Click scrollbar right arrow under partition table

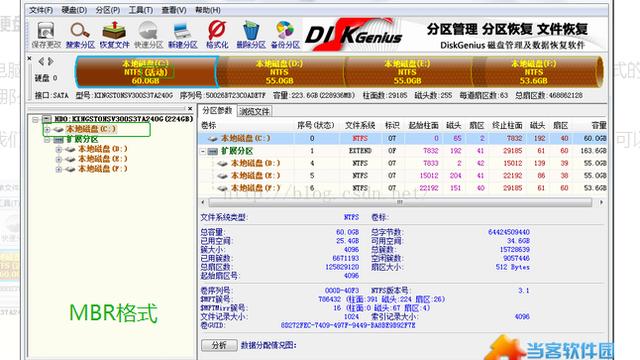(601, 202)
